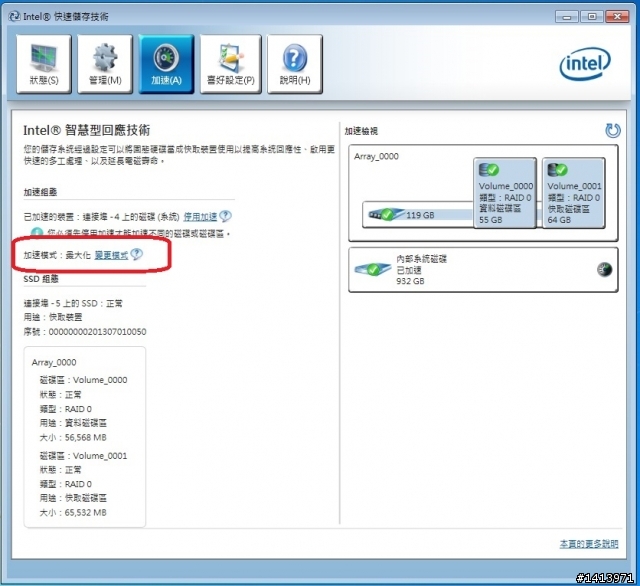Maximize the Intel window

coord(592,17)
